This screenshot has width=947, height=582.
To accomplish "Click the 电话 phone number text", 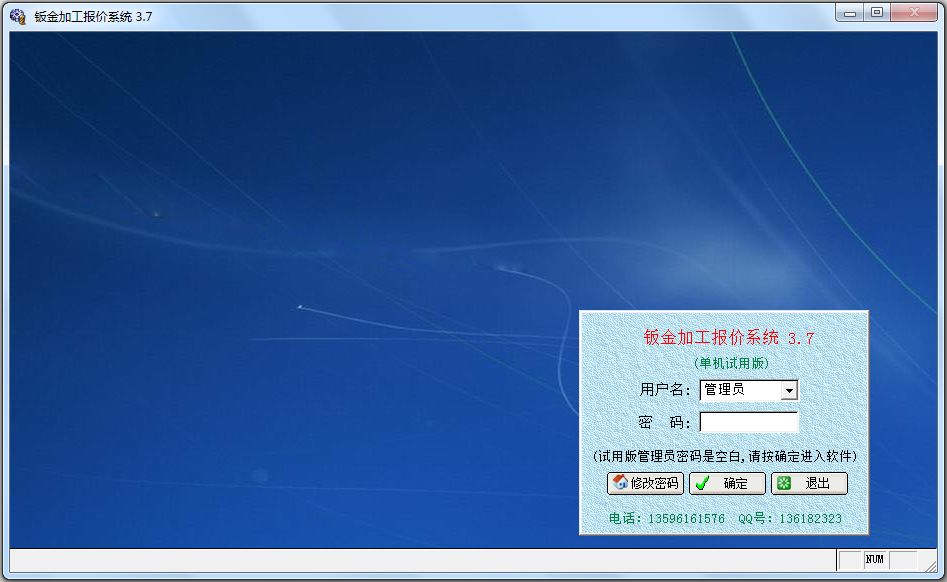I will (667, 519).
